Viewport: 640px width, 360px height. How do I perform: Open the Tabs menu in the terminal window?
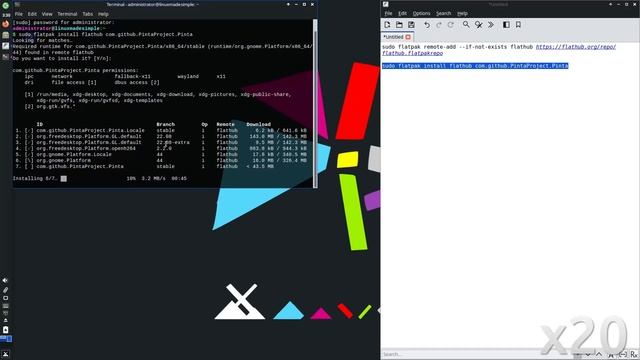tap(88, 14)
